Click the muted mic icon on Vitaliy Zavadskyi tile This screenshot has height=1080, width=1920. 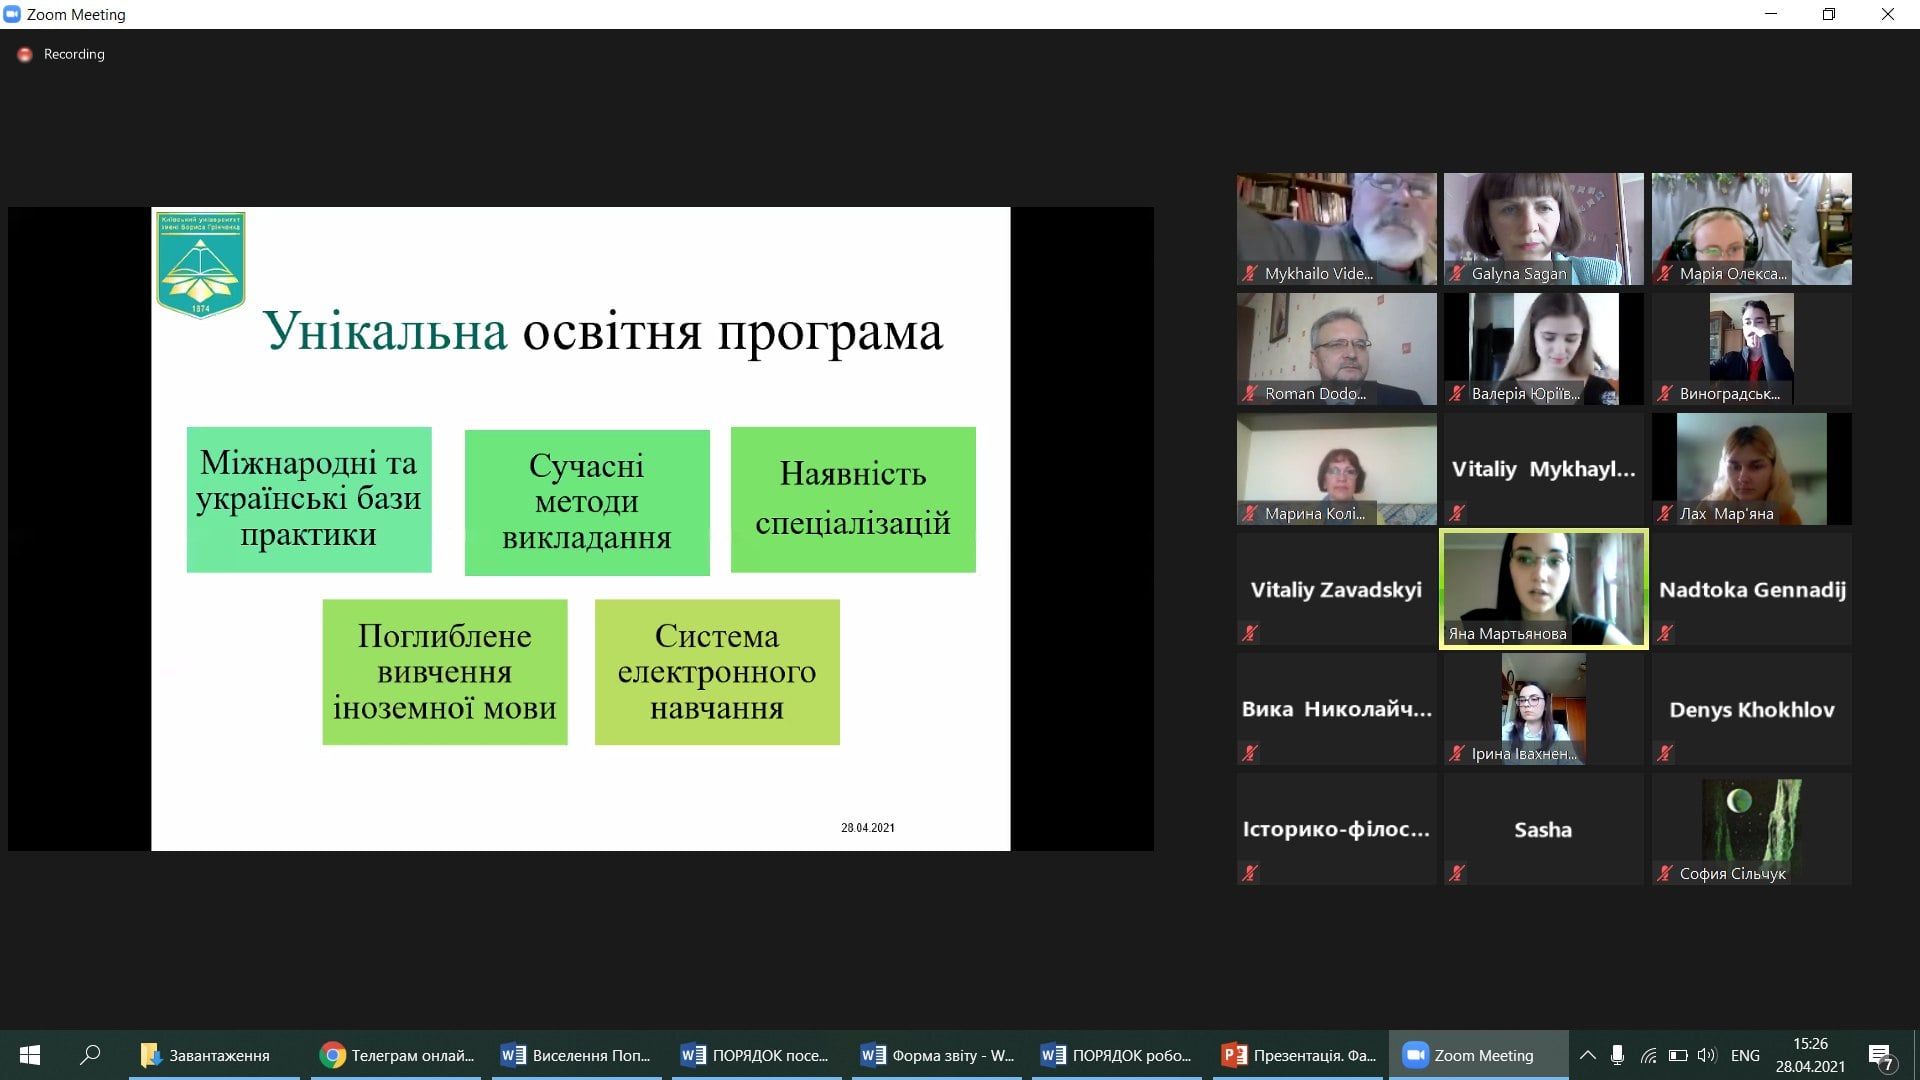[x=1250, y=633]
